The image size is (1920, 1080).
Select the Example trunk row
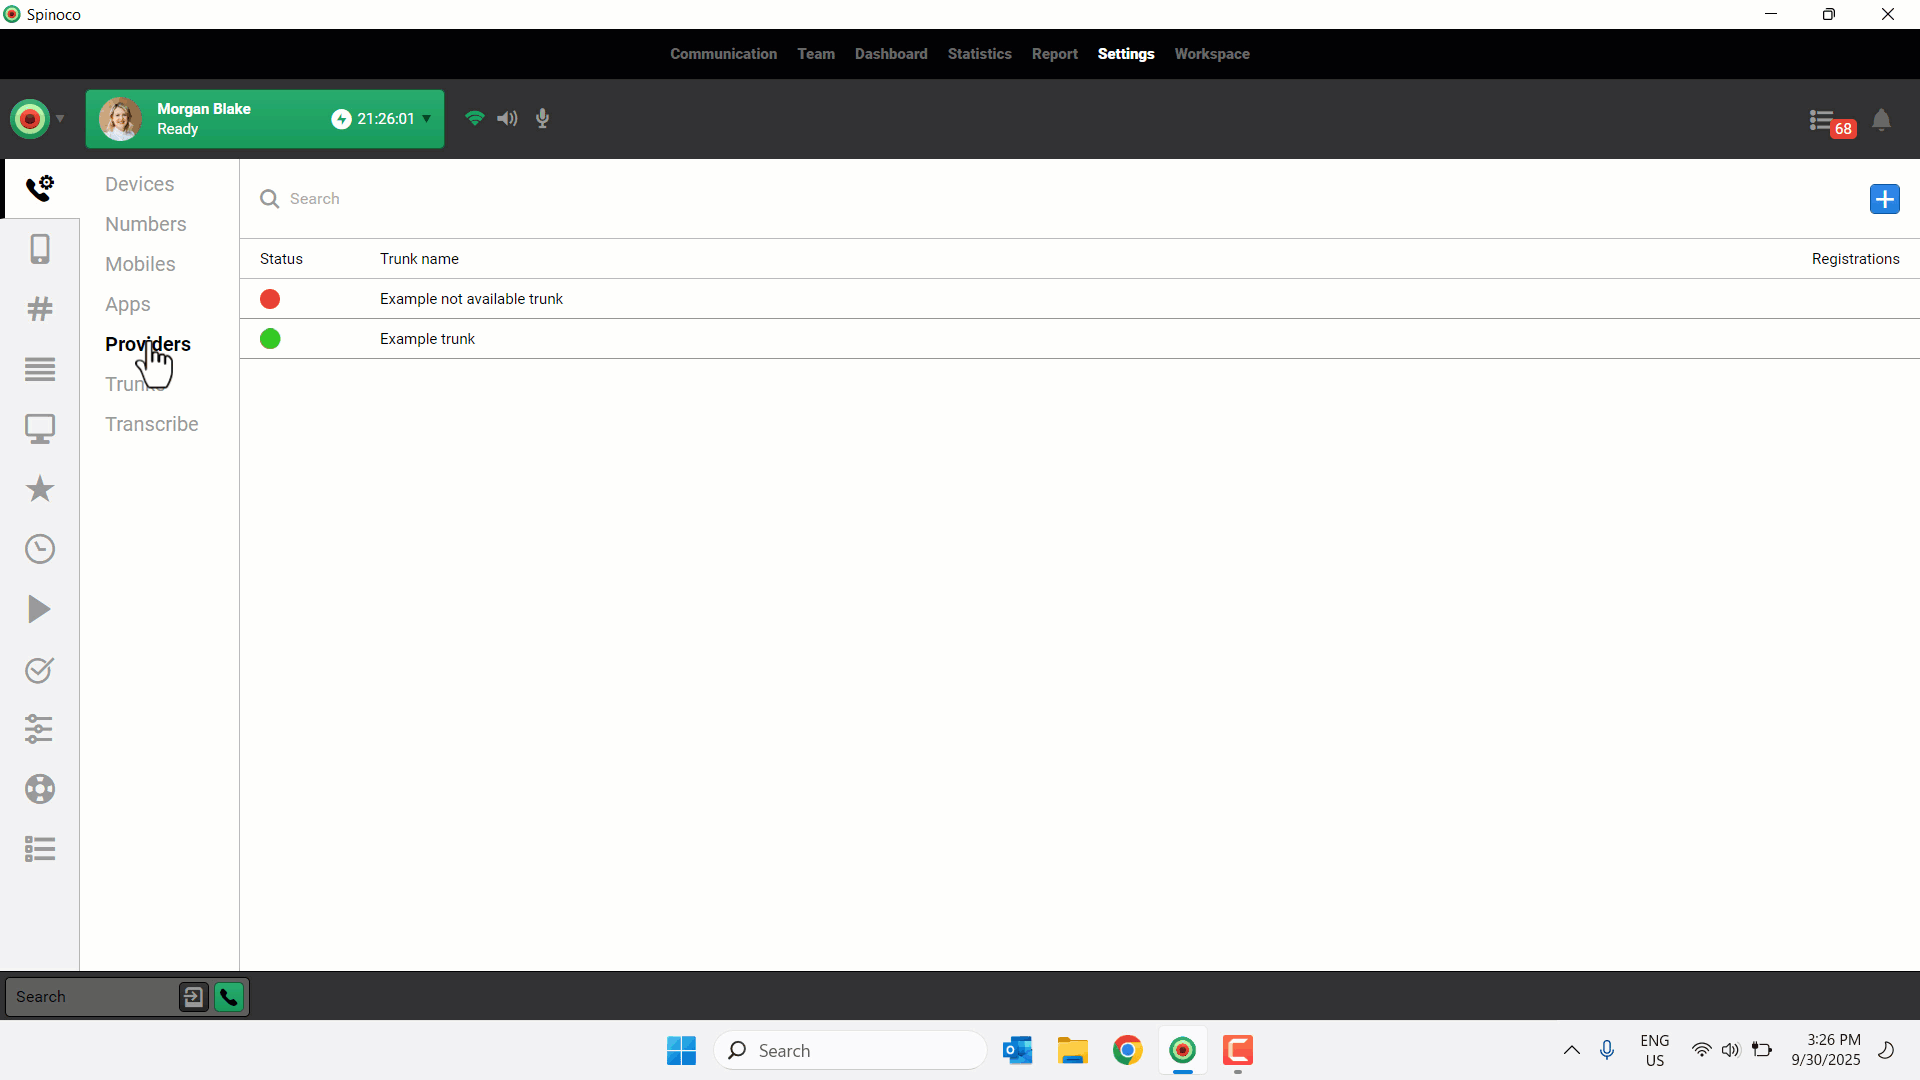pos(427,339)
